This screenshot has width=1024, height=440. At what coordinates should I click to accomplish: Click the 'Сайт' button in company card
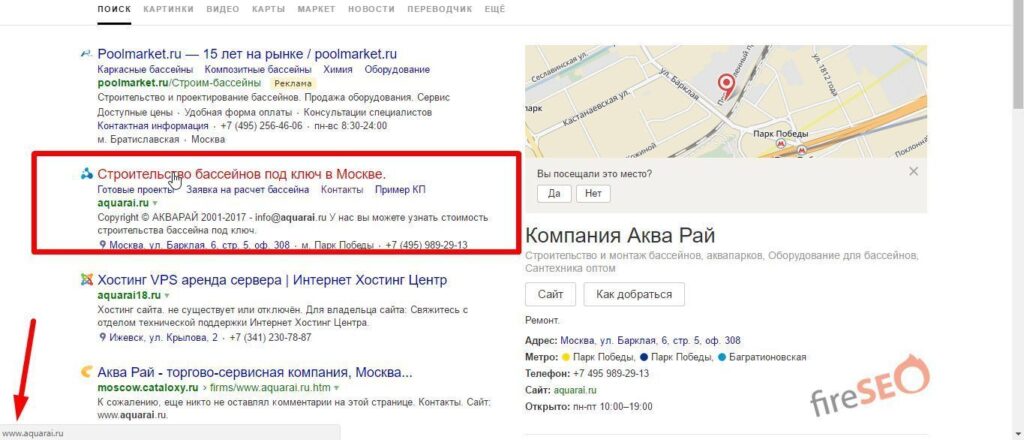click(550, 294)
